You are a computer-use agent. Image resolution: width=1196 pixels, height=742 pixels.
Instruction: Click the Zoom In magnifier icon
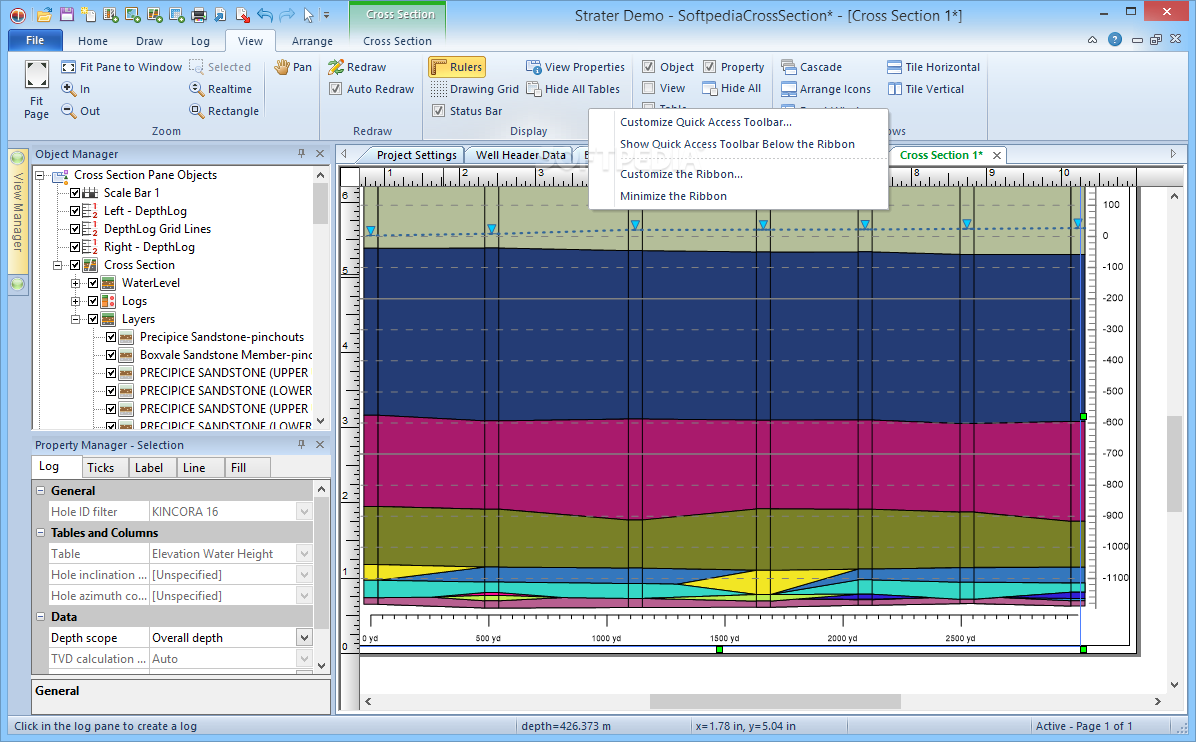coord(69,89)
